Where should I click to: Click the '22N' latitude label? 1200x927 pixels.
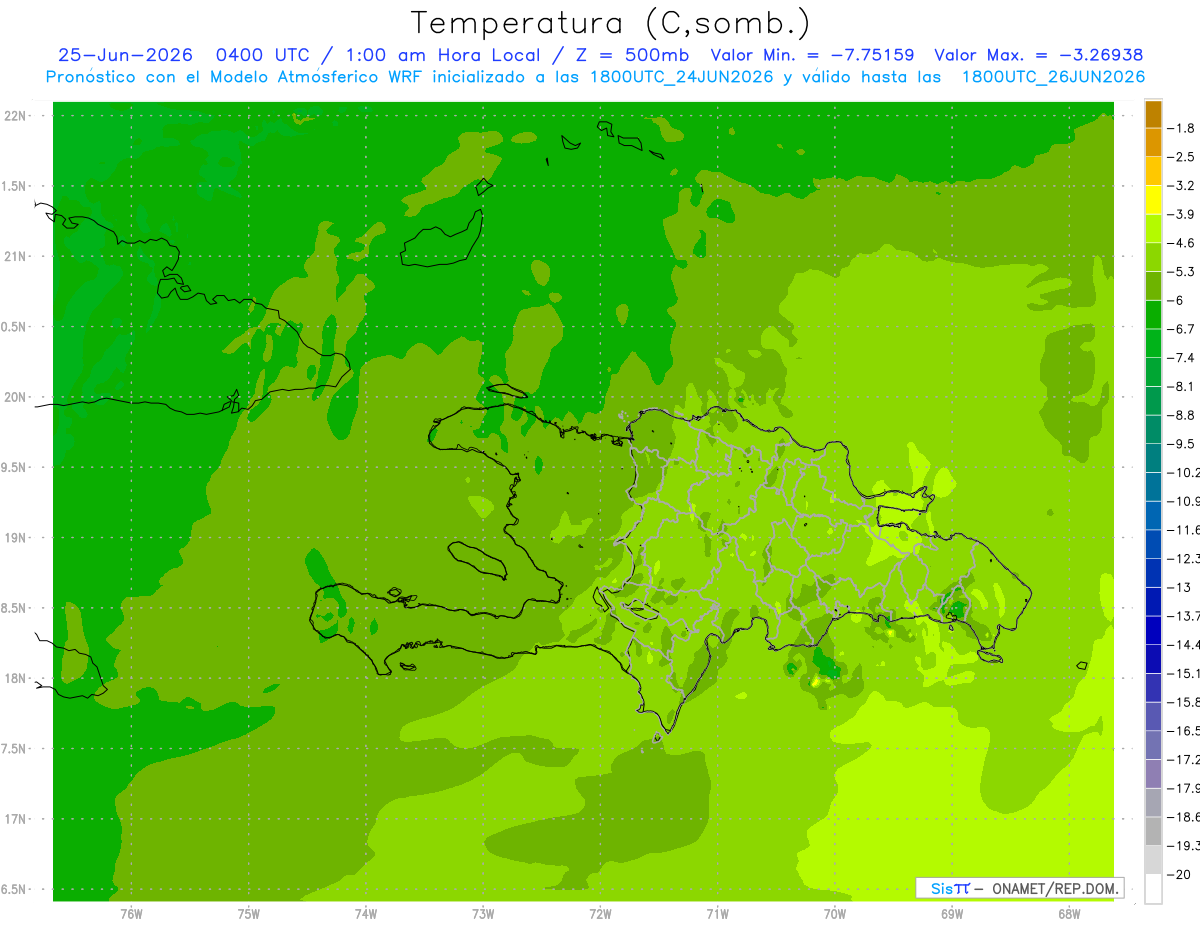pos(17,116)
